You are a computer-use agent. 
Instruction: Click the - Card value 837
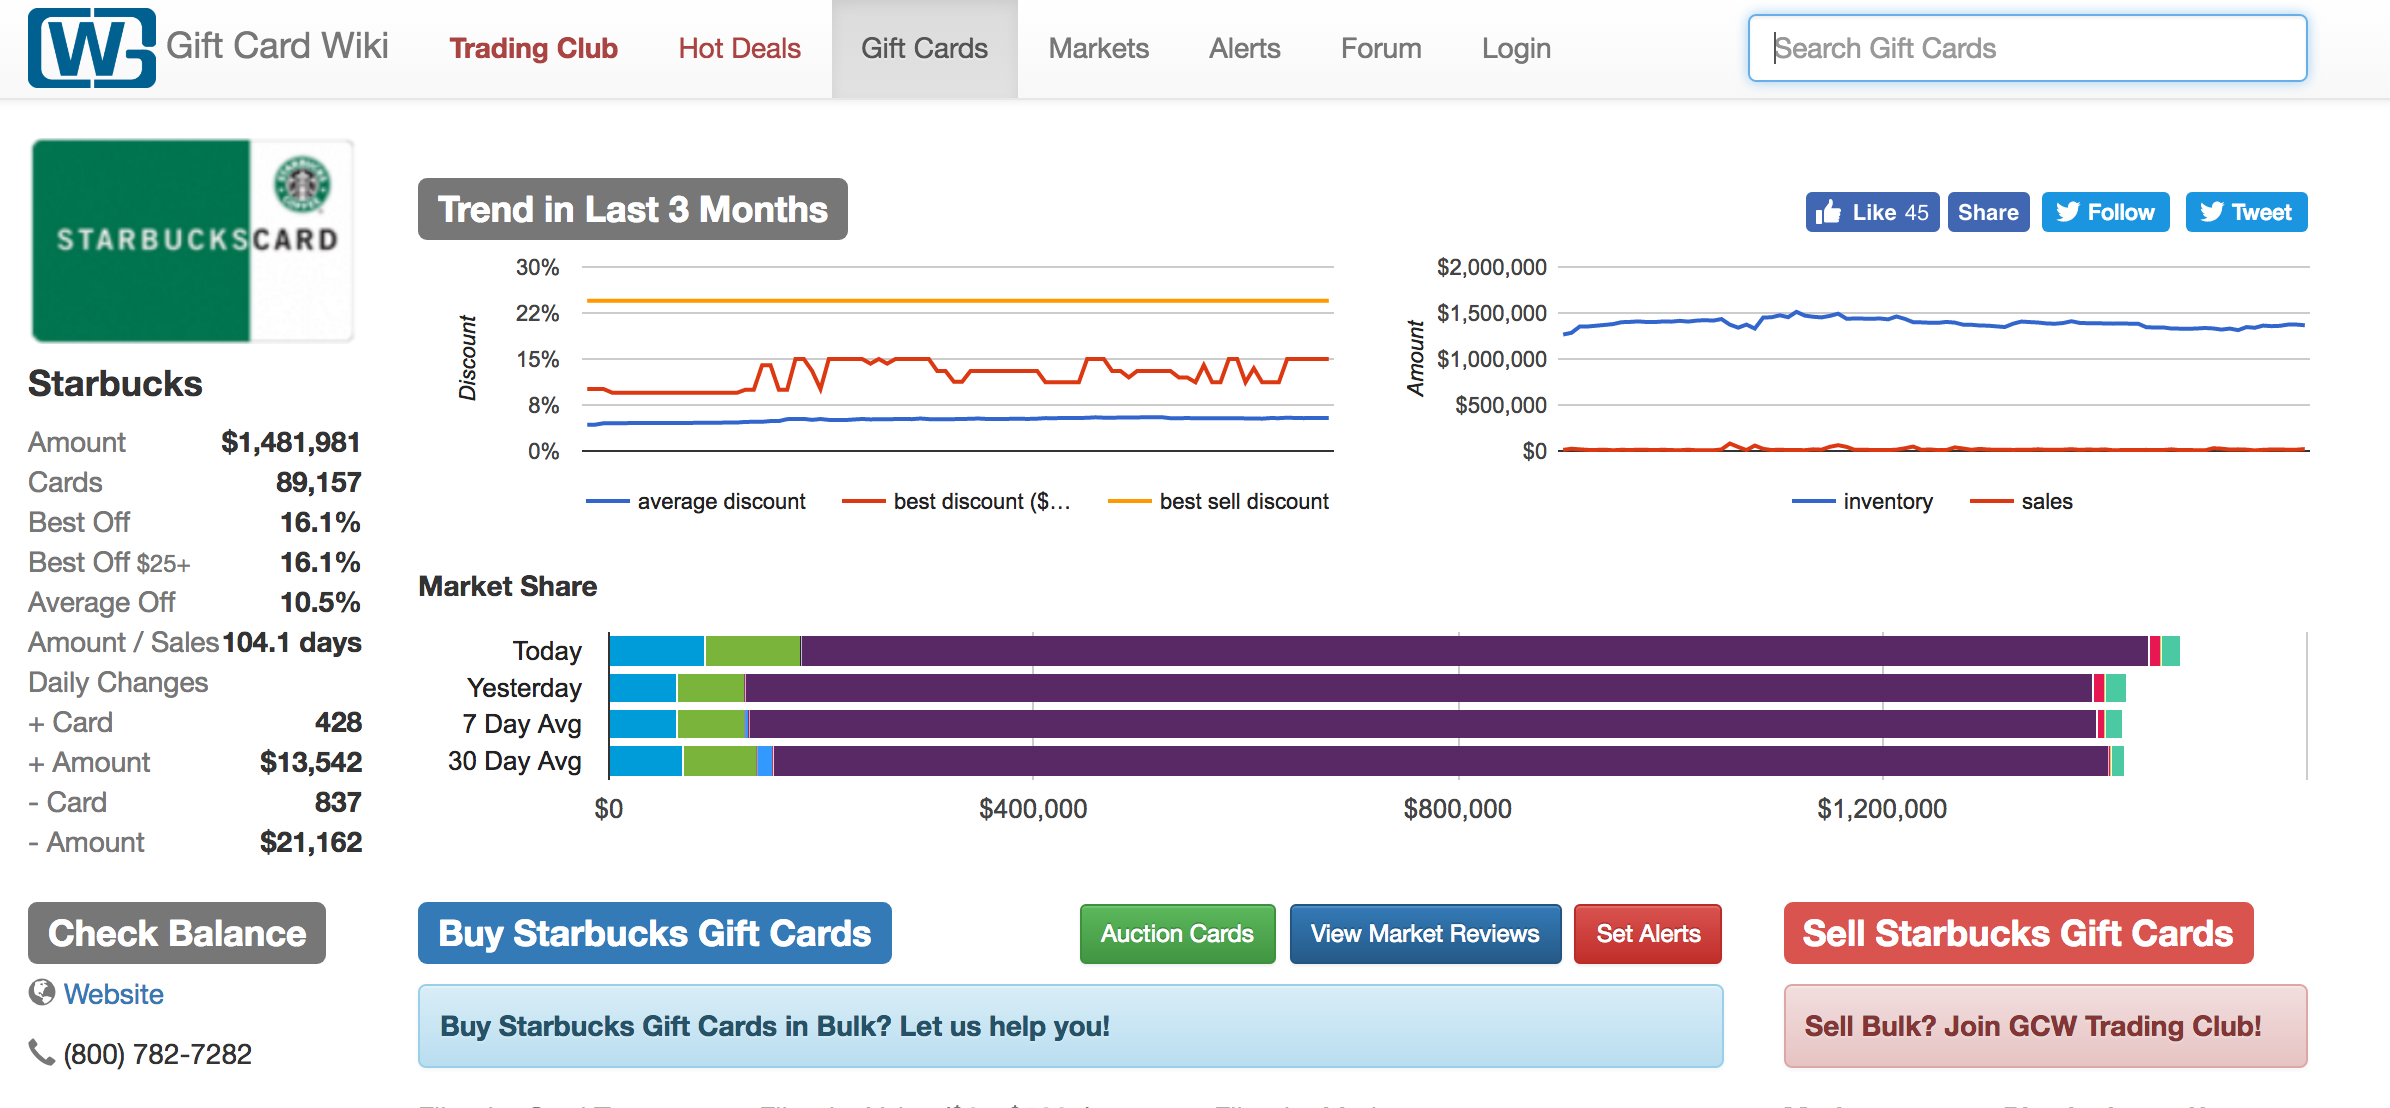coord(338,802)
